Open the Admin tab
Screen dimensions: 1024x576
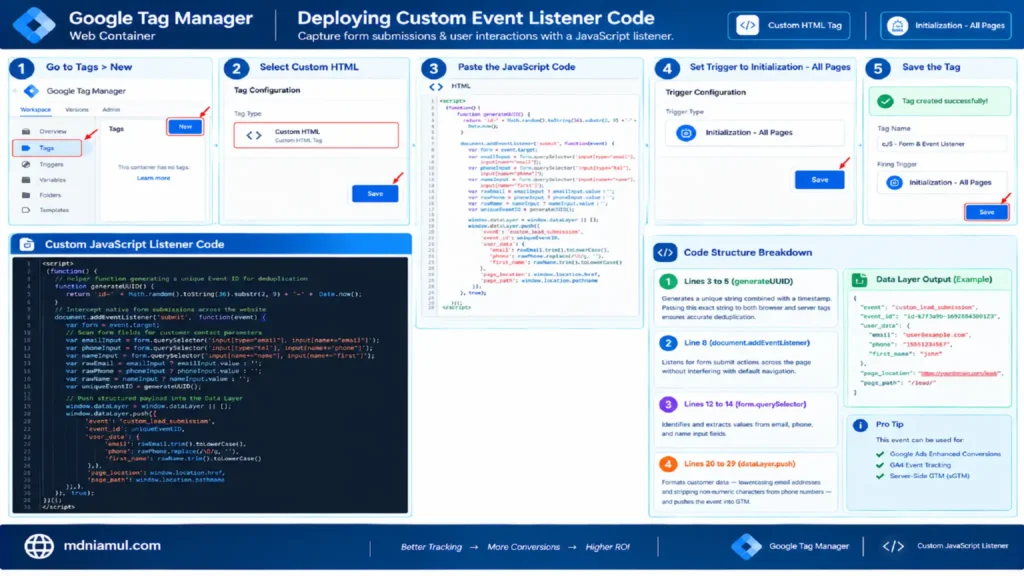pos(111,110)
